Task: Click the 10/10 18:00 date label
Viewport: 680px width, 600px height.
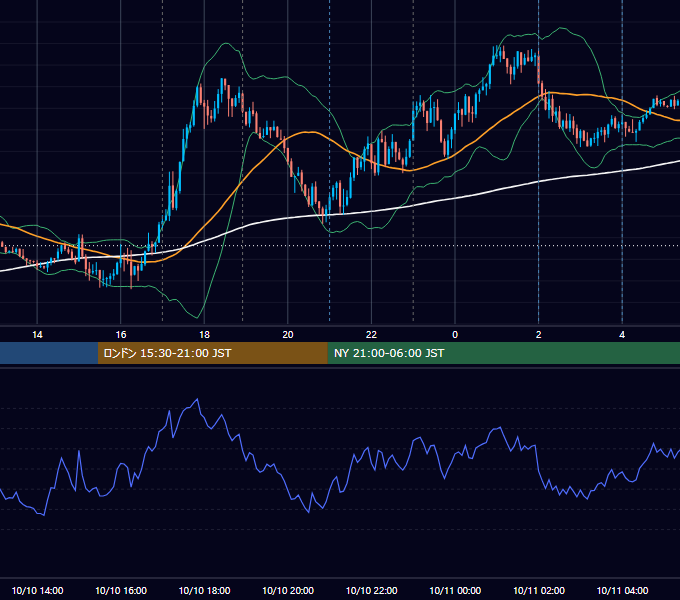Action: 204,590
